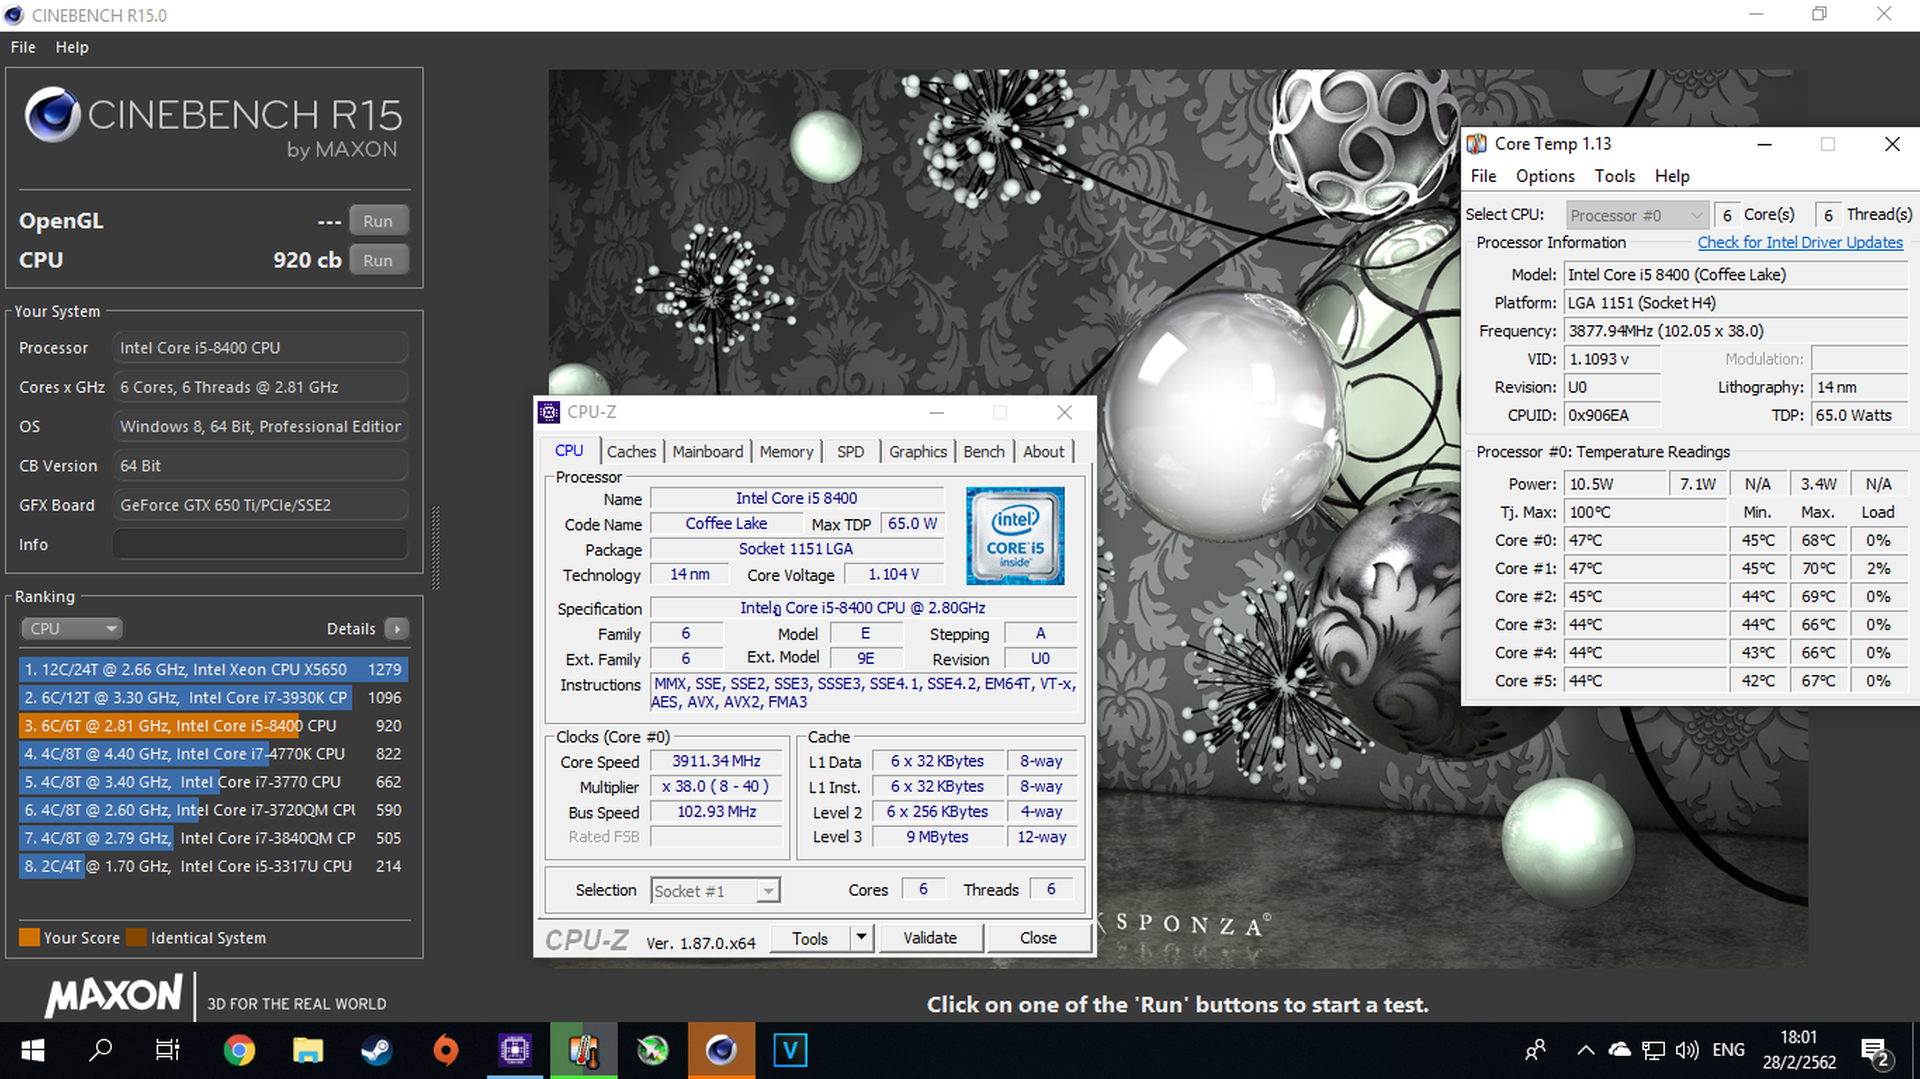Image resolution: width=1920 pixels, height=1079 pixels.
Task: Click CPU-Z Close button
Action: coord(1038,937)
